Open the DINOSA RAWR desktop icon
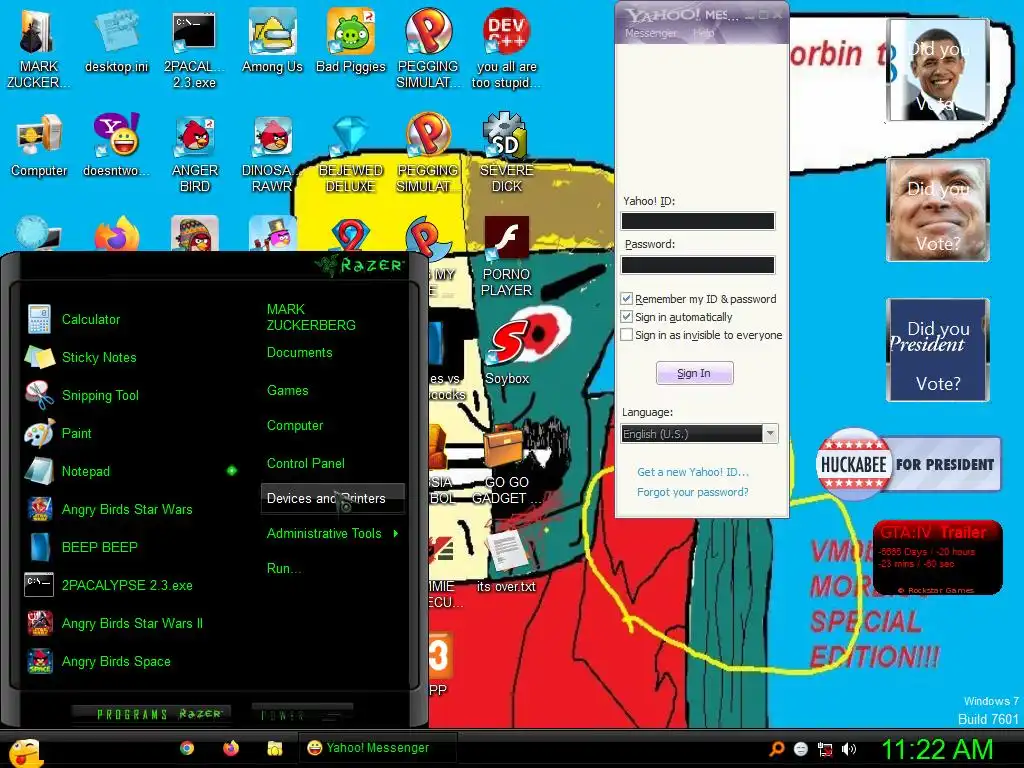Screen dimensions: 1024x768 [272, 153]
